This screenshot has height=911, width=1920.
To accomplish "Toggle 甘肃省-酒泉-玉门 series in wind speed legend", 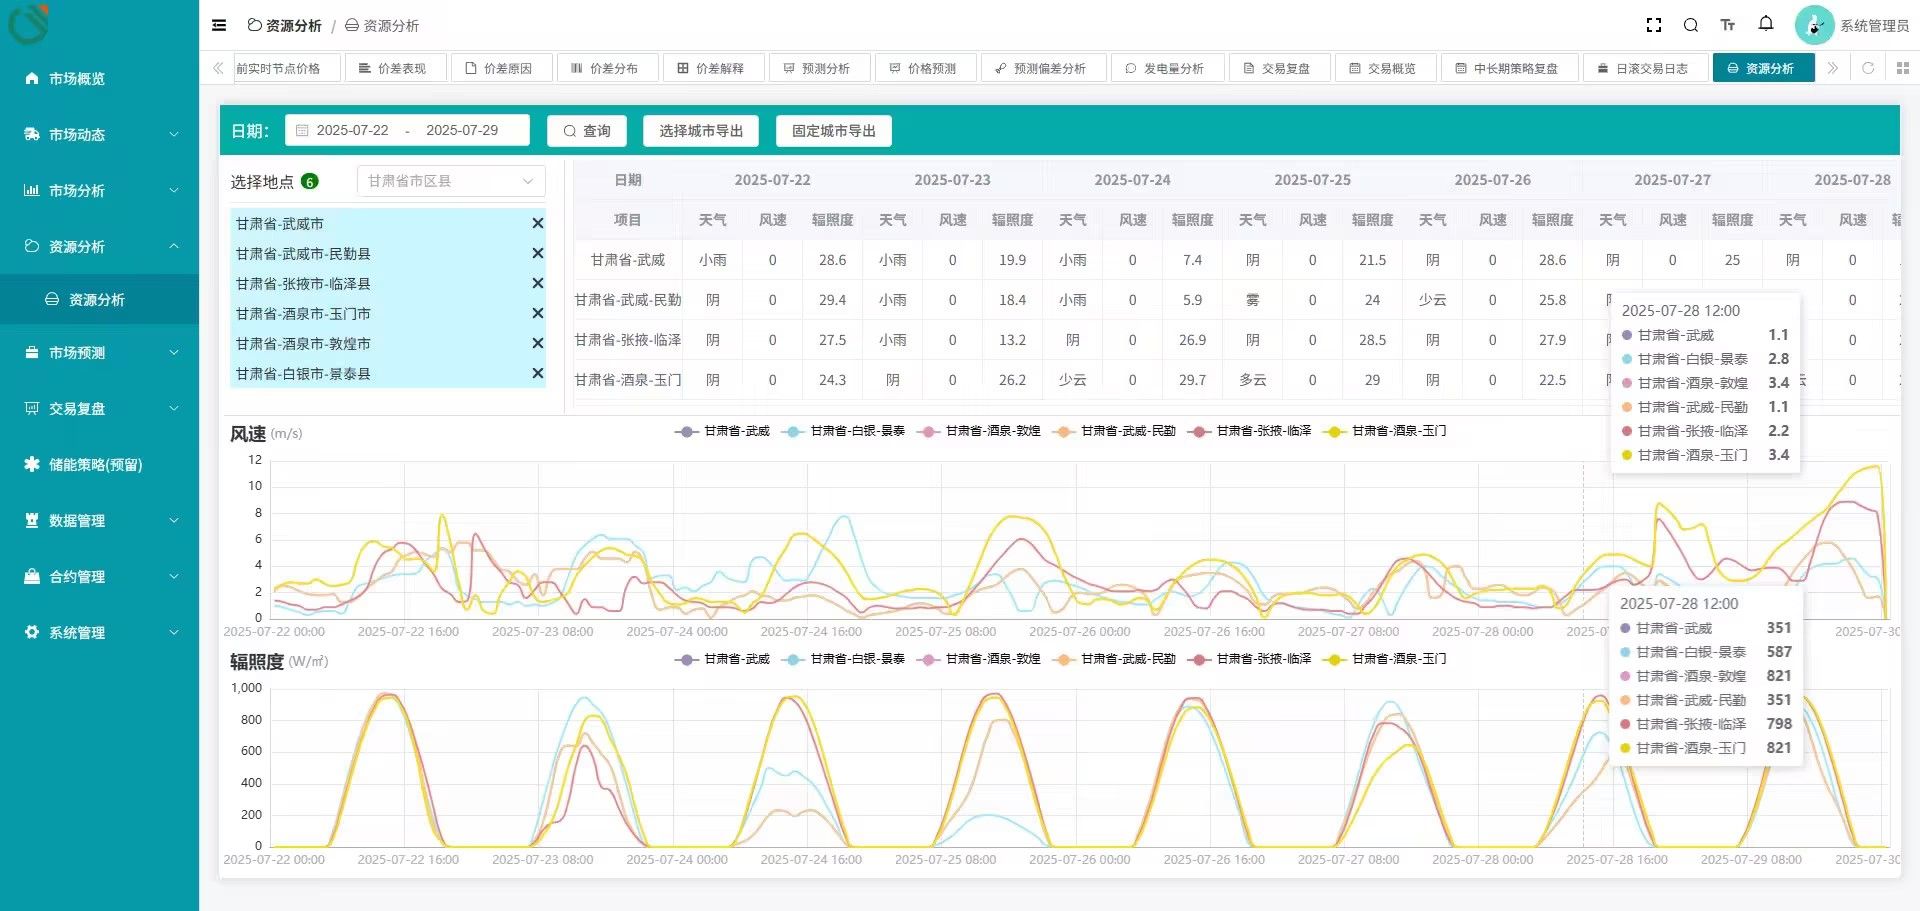I will pos(1386,431).
